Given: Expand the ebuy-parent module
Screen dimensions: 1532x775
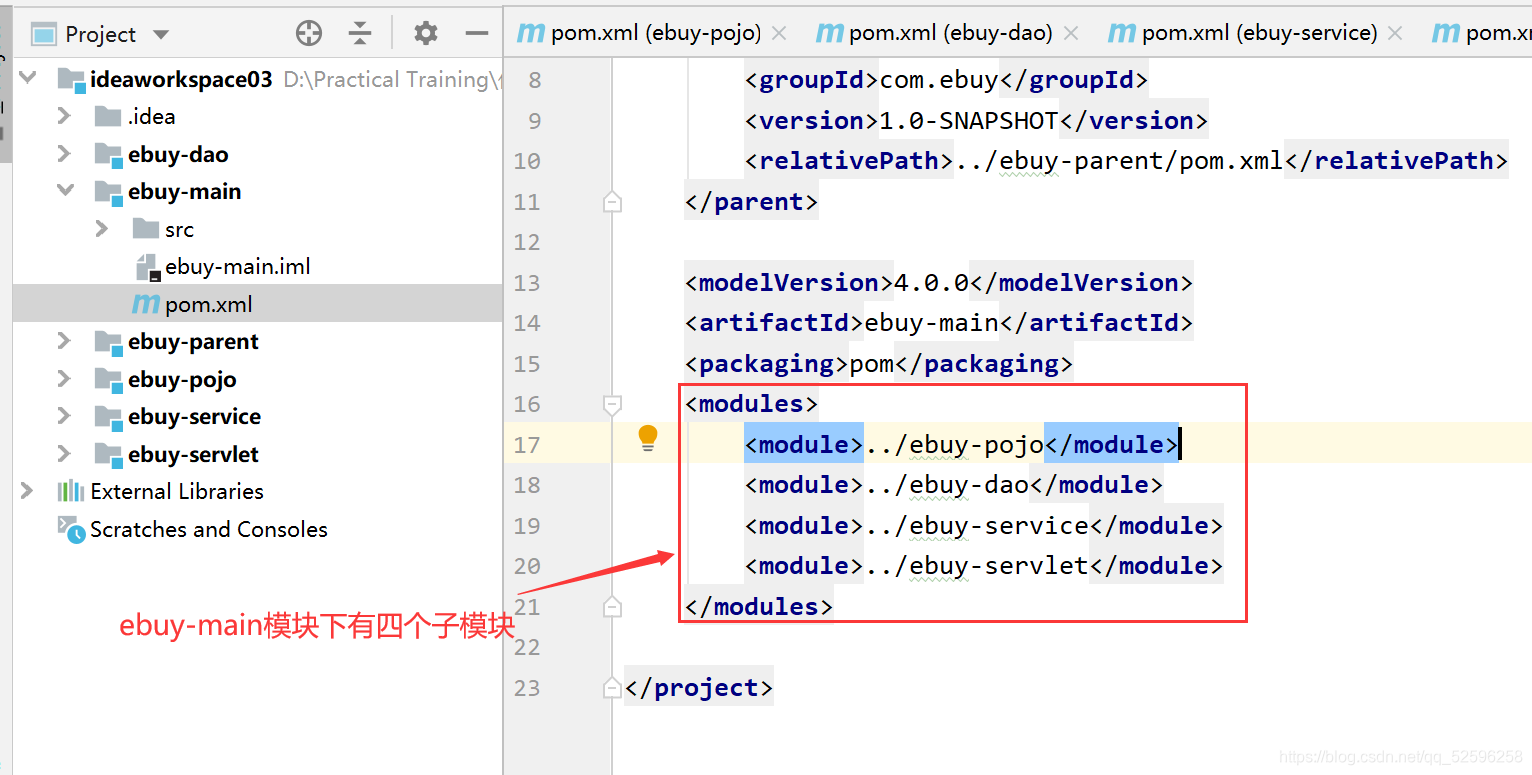Looking at the screenshot, I should (64, 341).
